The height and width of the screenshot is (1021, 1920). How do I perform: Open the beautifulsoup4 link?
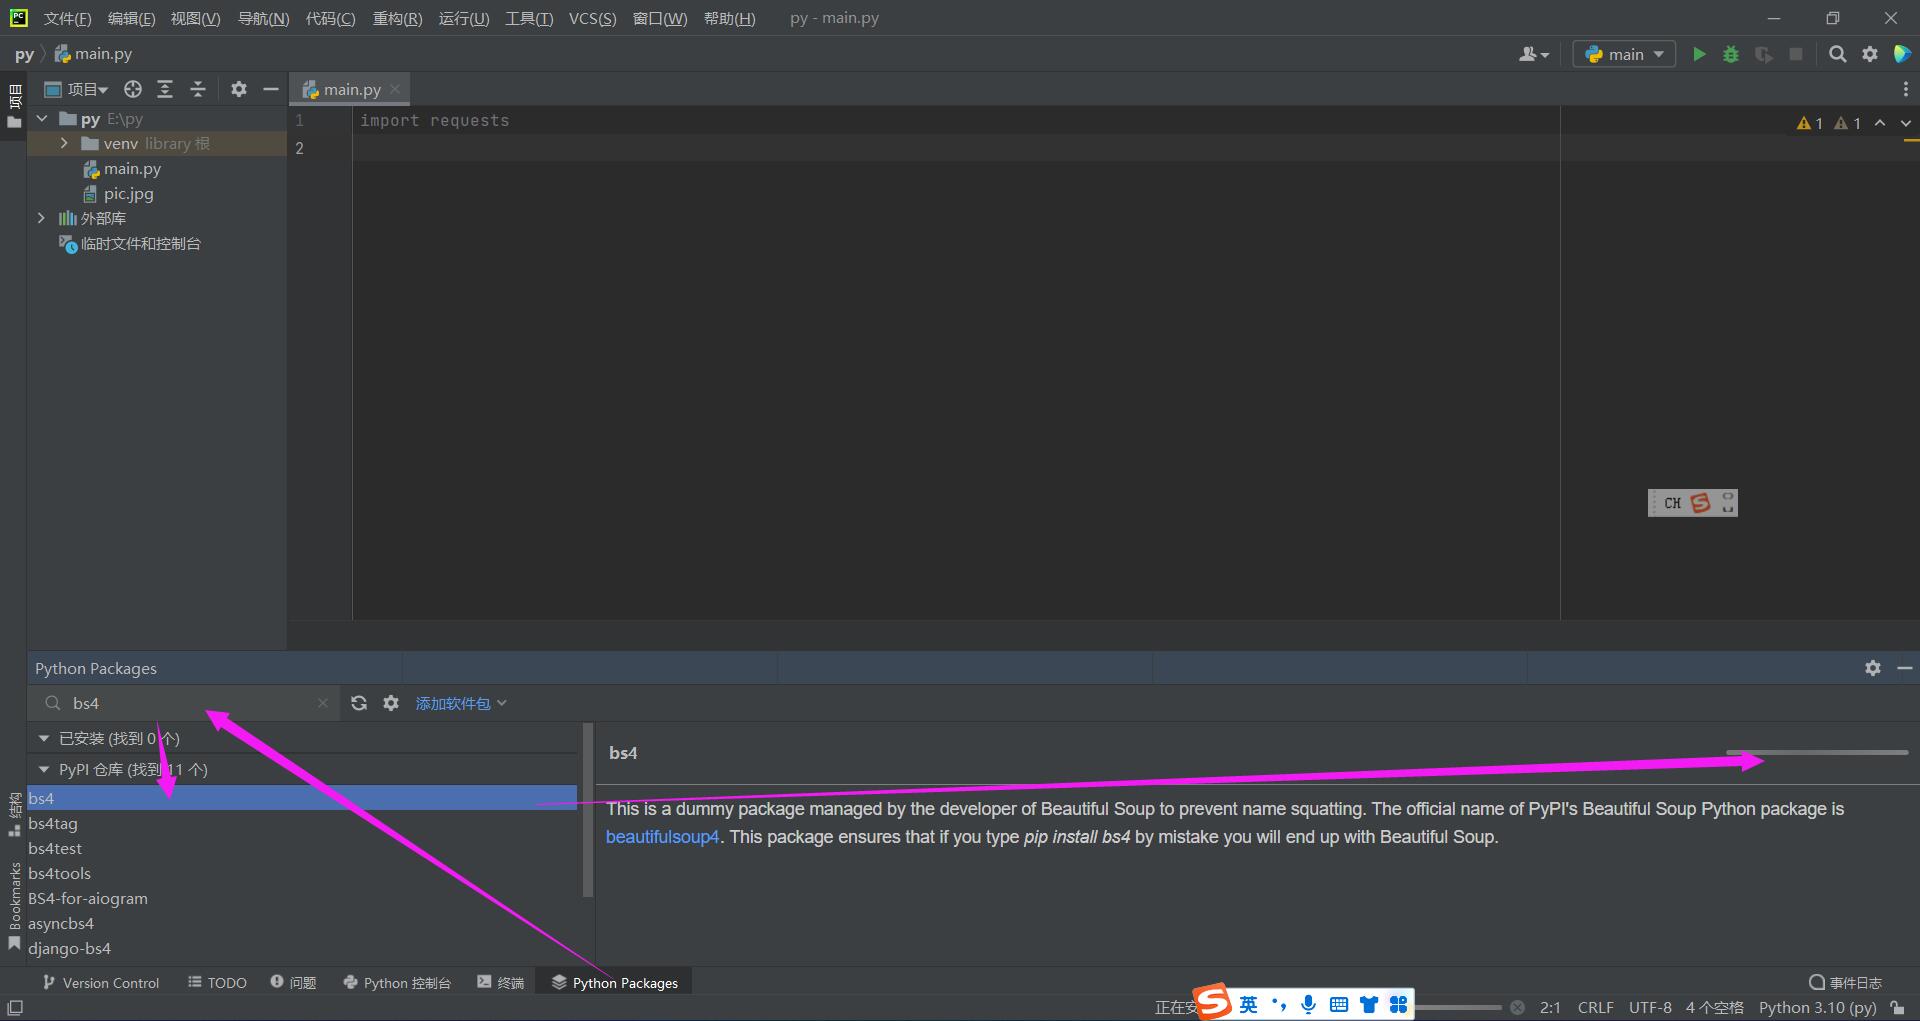pyautogui.click(x=662, y=837)
